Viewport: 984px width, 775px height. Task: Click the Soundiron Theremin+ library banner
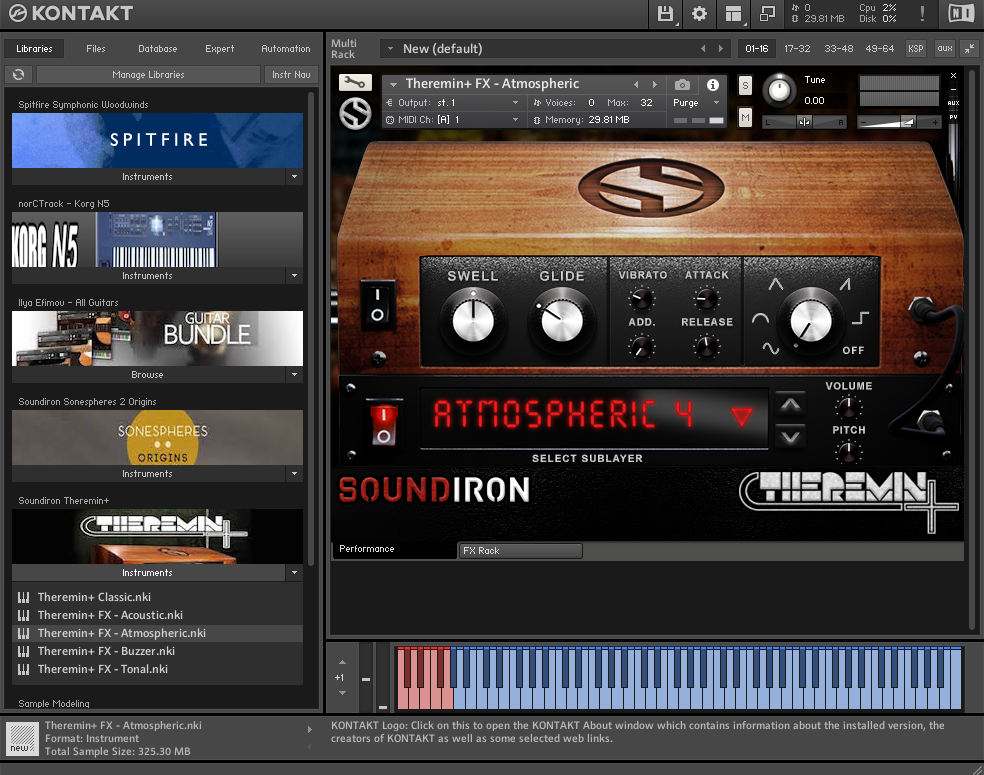157,536
